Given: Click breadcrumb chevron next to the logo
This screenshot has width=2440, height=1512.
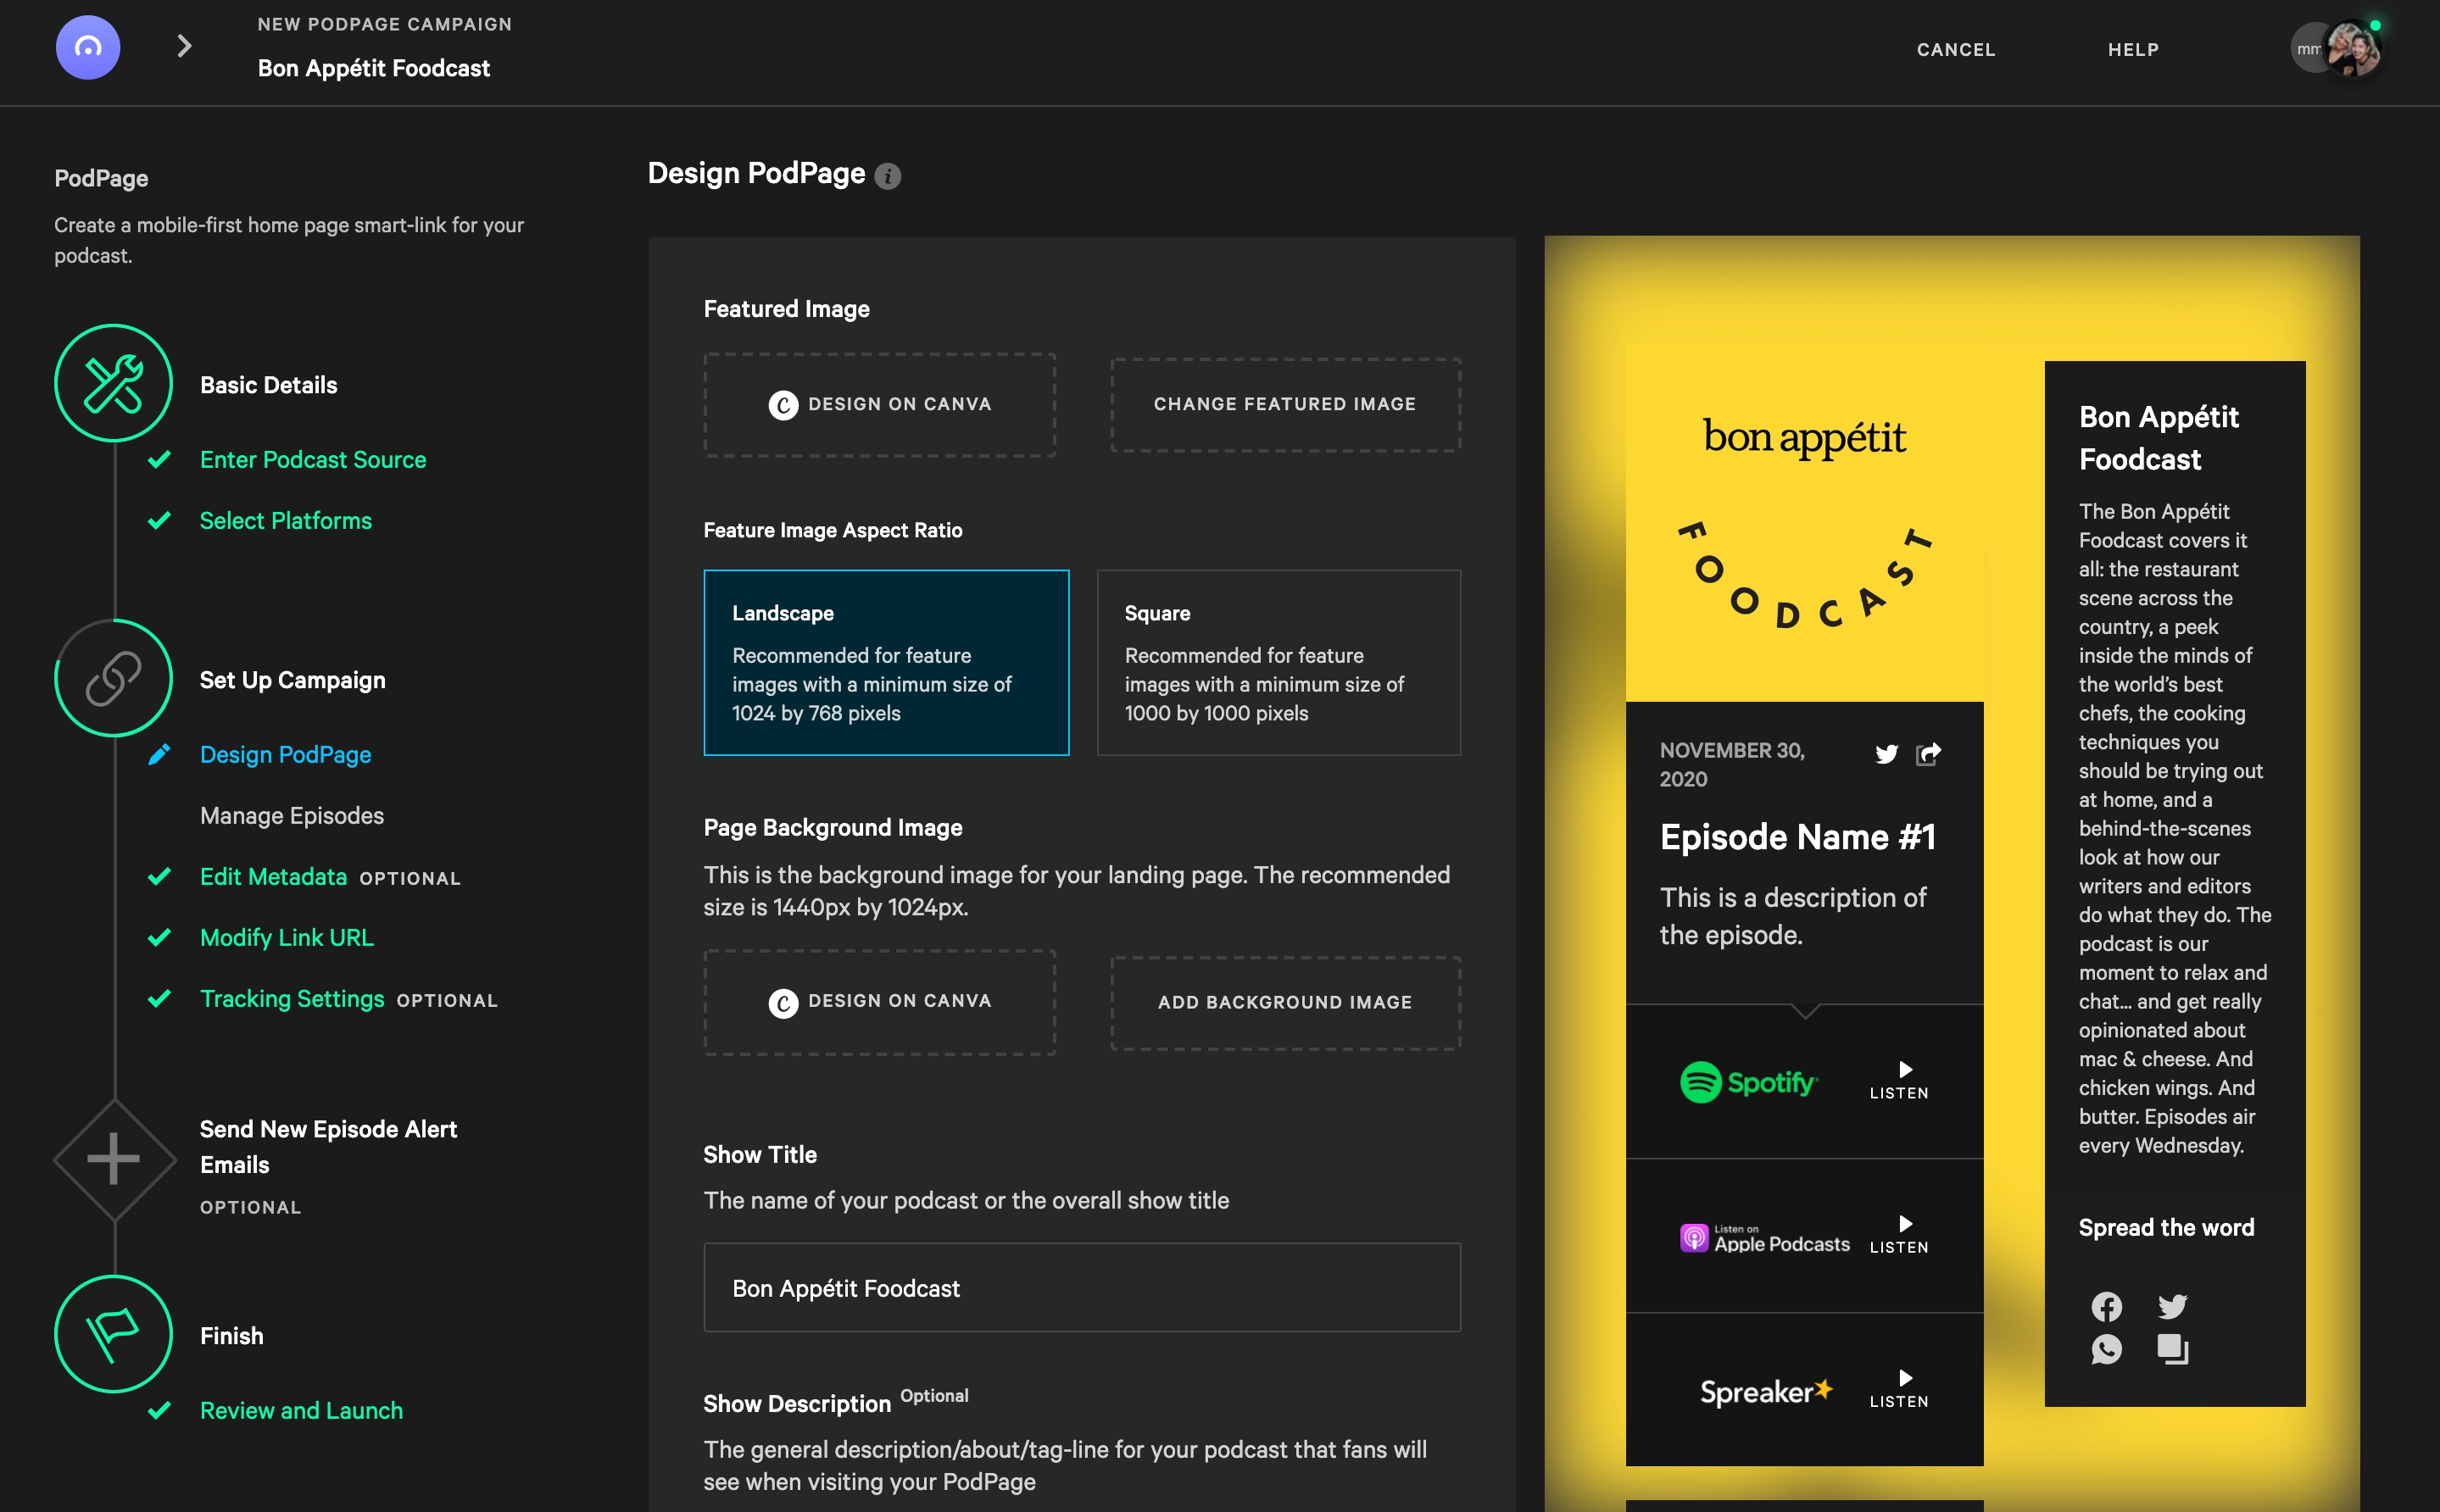Looking at the screenshot, I should click(x=184, y=46).
